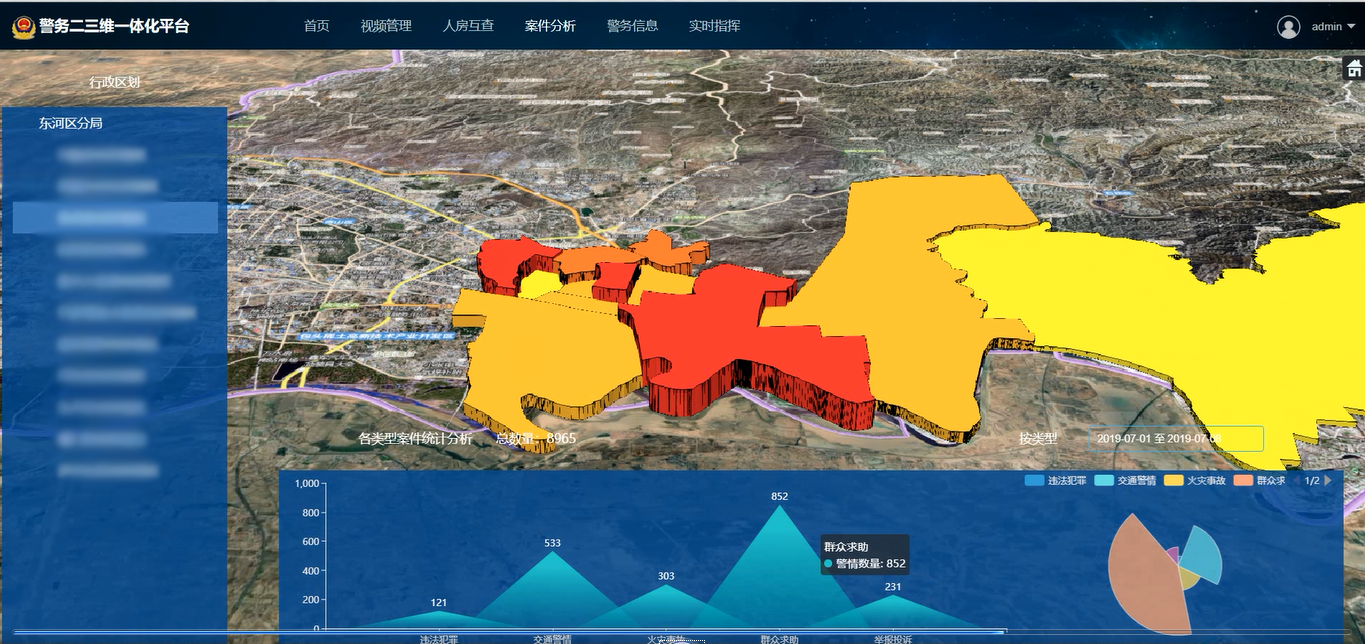Go to next legend page arrow
1365x644 pixels.
[x=1328, y=481]
